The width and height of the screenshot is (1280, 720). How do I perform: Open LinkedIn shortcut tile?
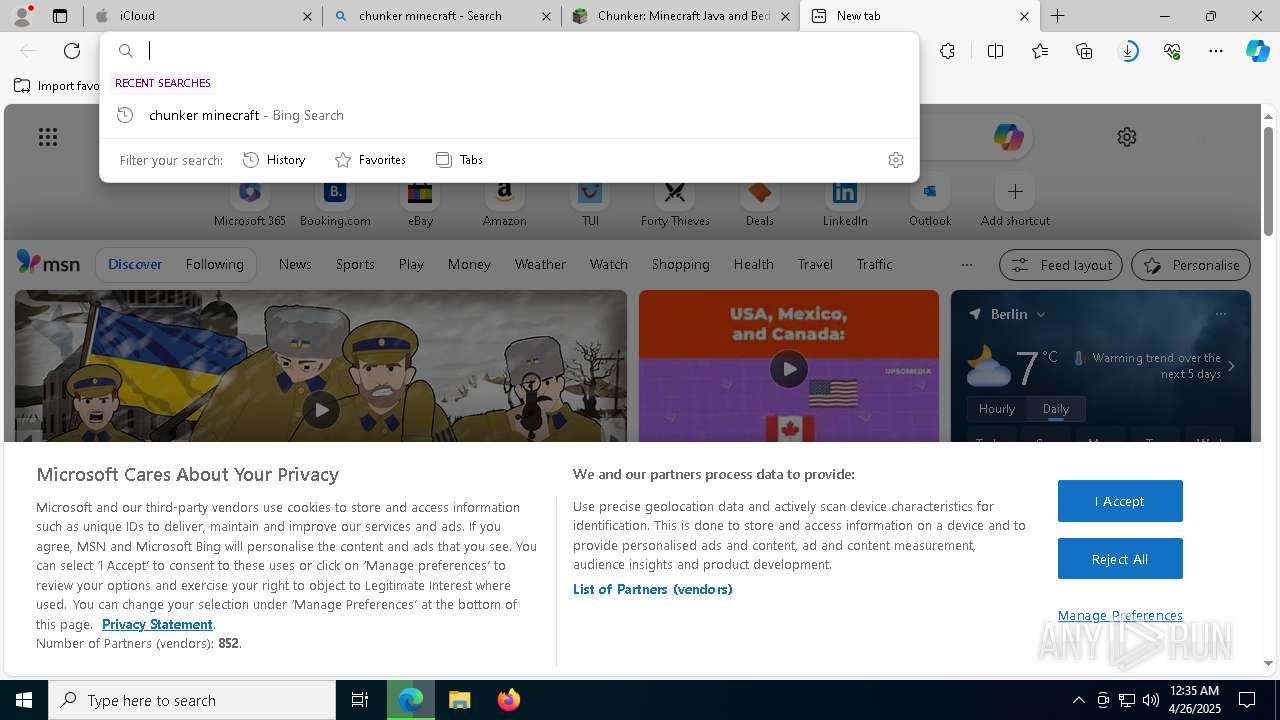click(x=845, y=203)
